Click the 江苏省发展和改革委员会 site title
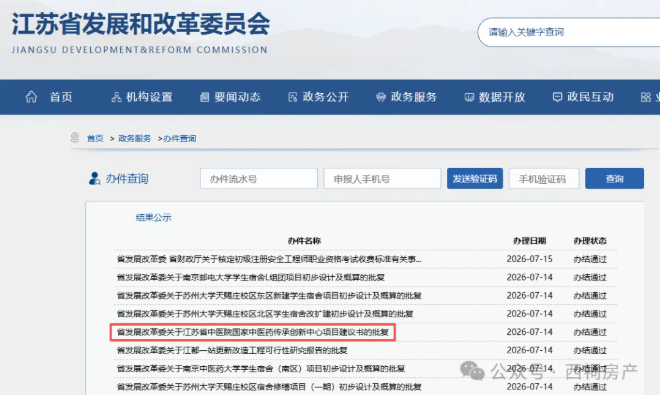The image size is (662, 395). [141, 24]
